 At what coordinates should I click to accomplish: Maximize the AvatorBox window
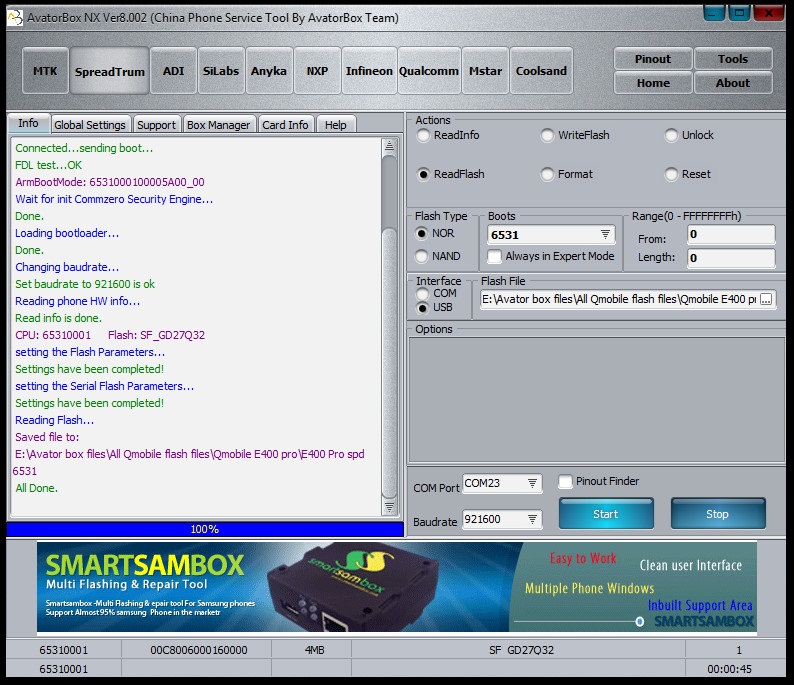point(739,13)
